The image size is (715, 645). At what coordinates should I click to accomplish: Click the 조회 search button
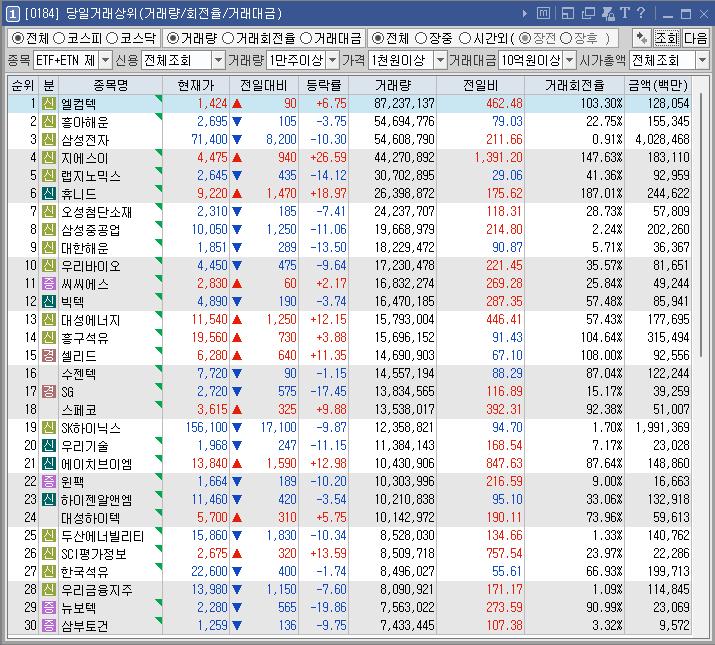[x=666, y=38]
